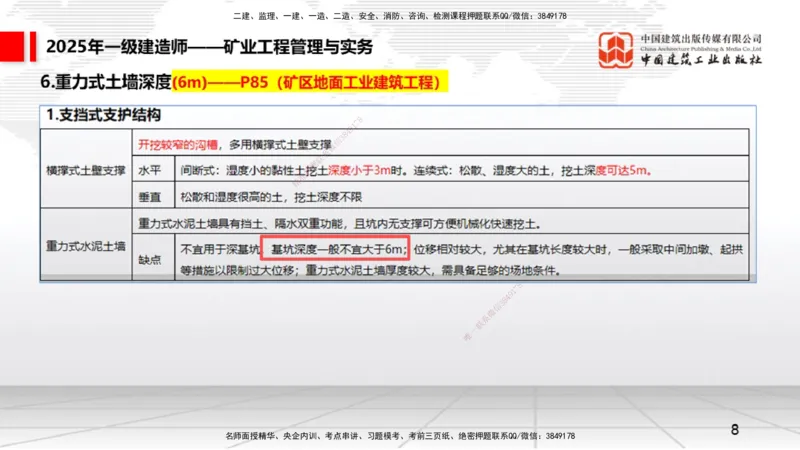Click the red text '深度小于3m'

359,170
